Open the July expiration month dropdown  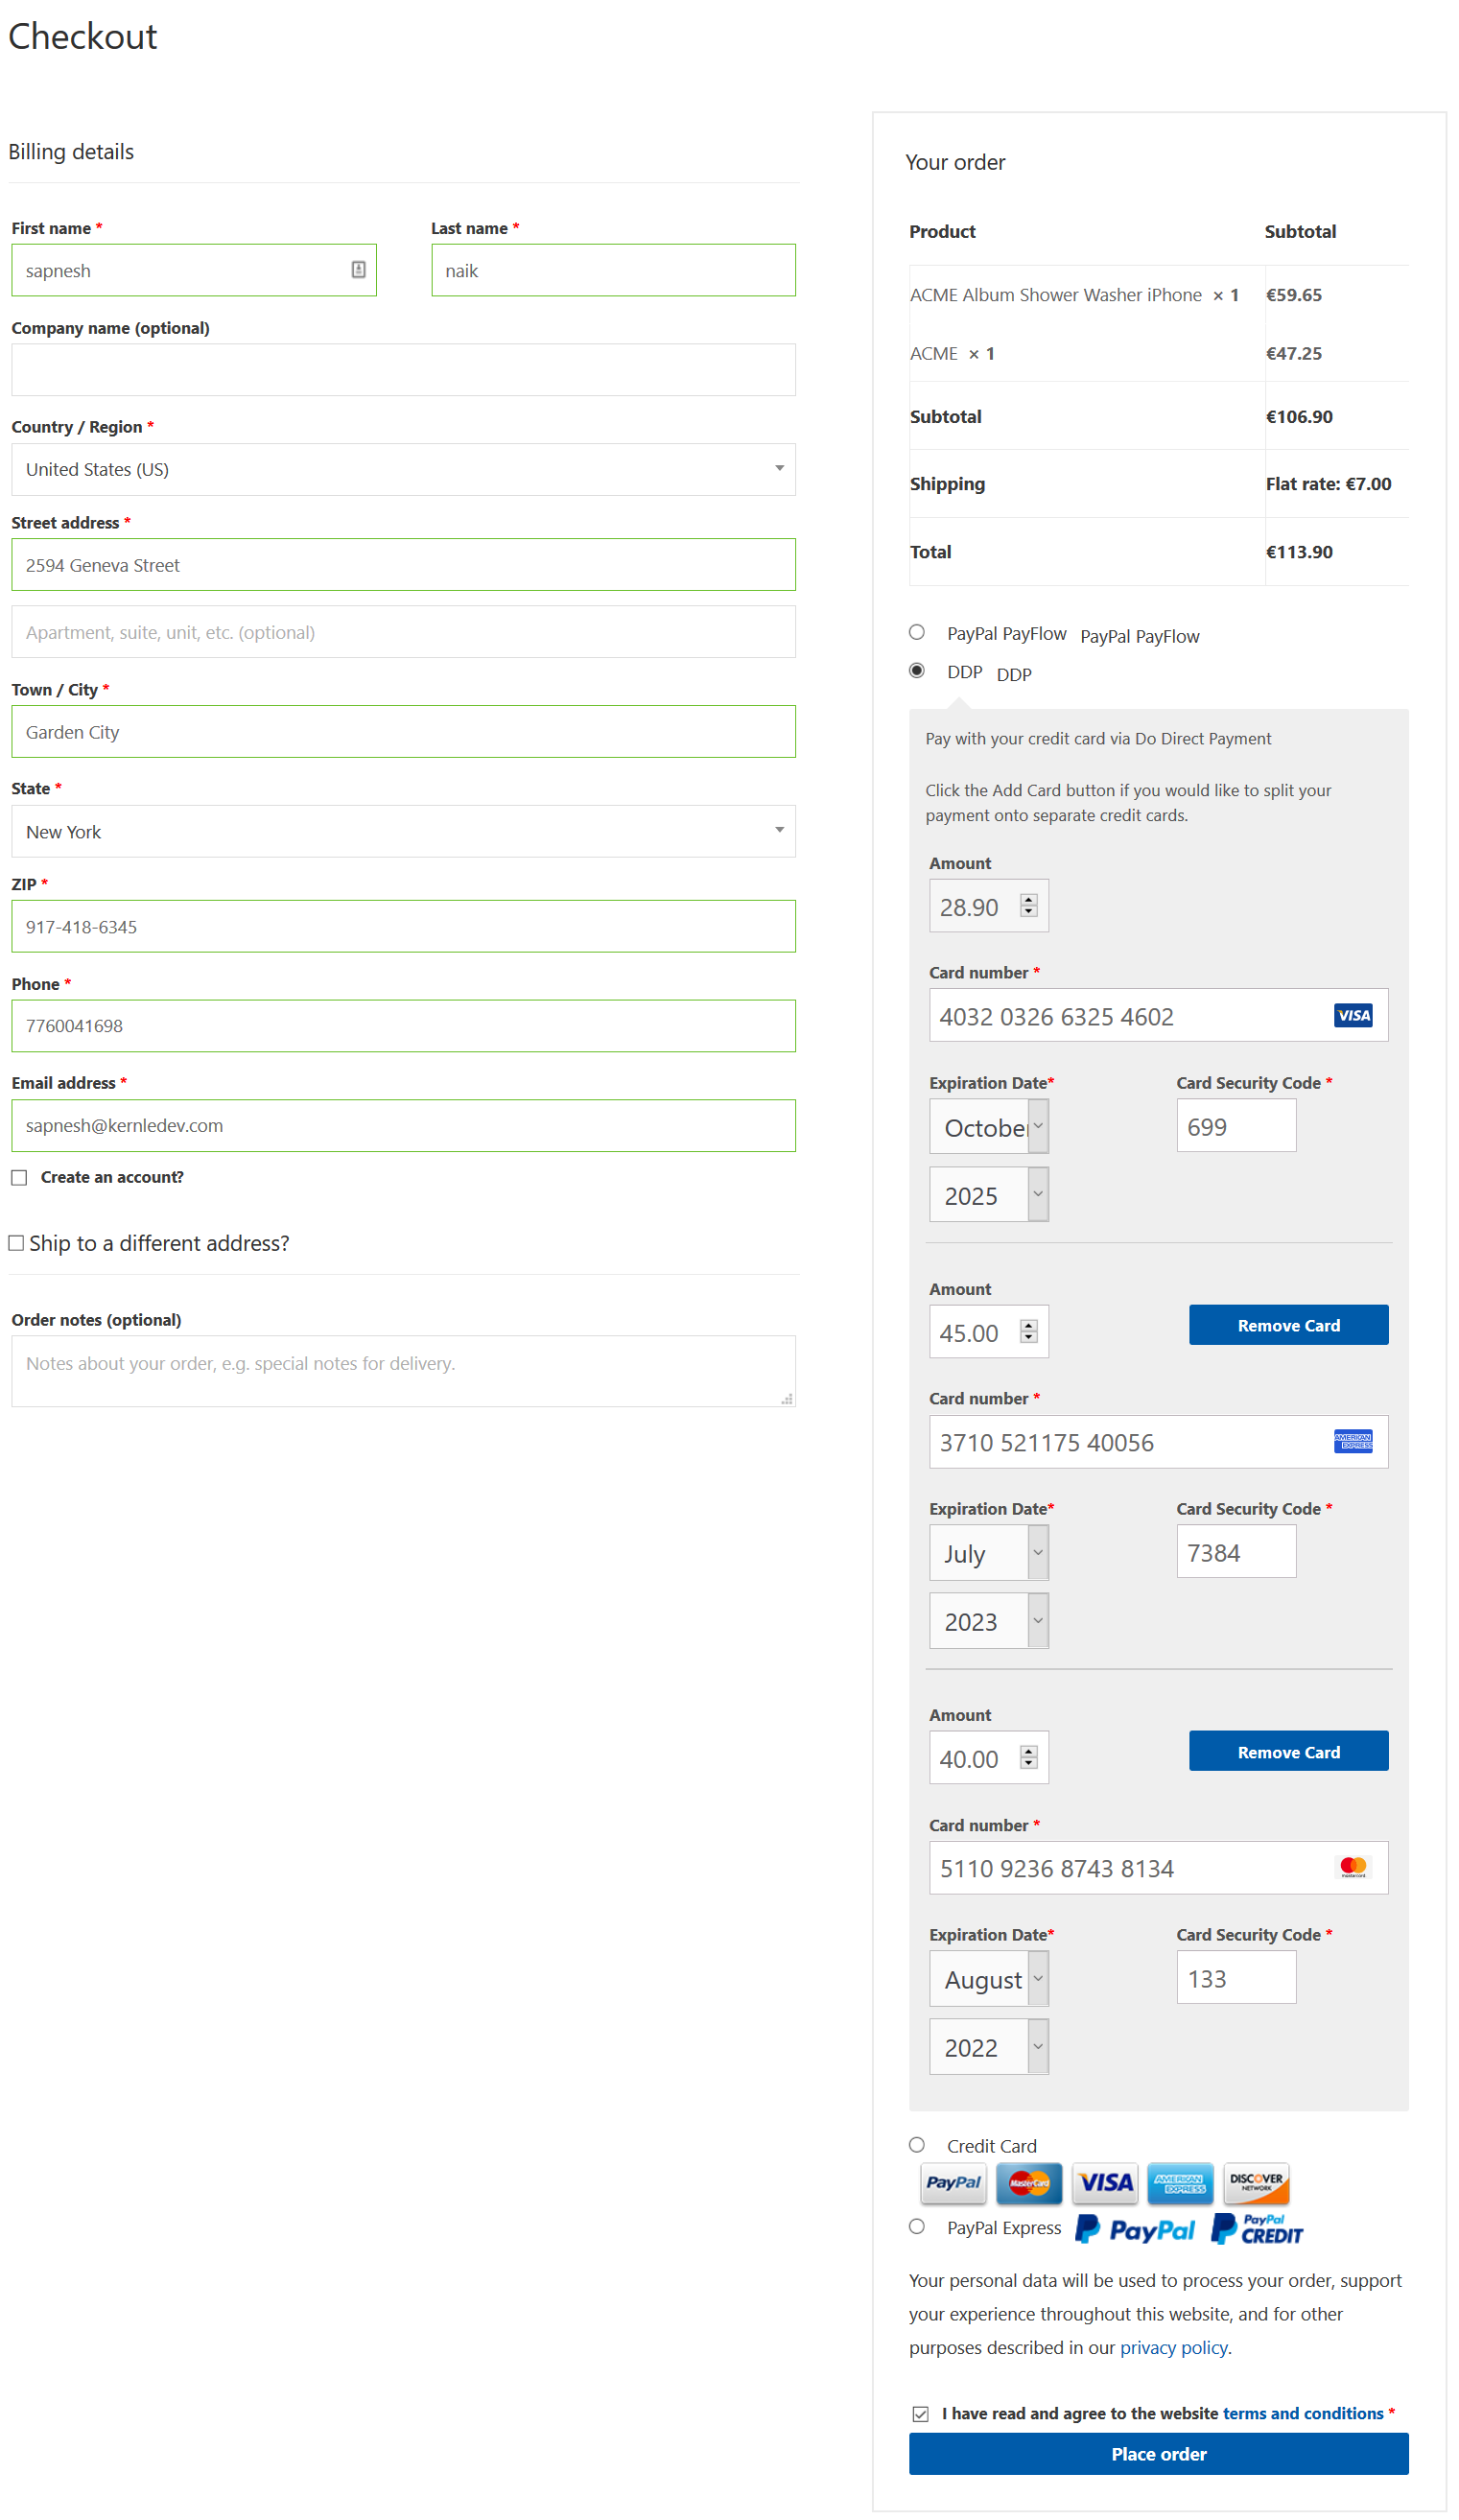tap(989, 1554)
